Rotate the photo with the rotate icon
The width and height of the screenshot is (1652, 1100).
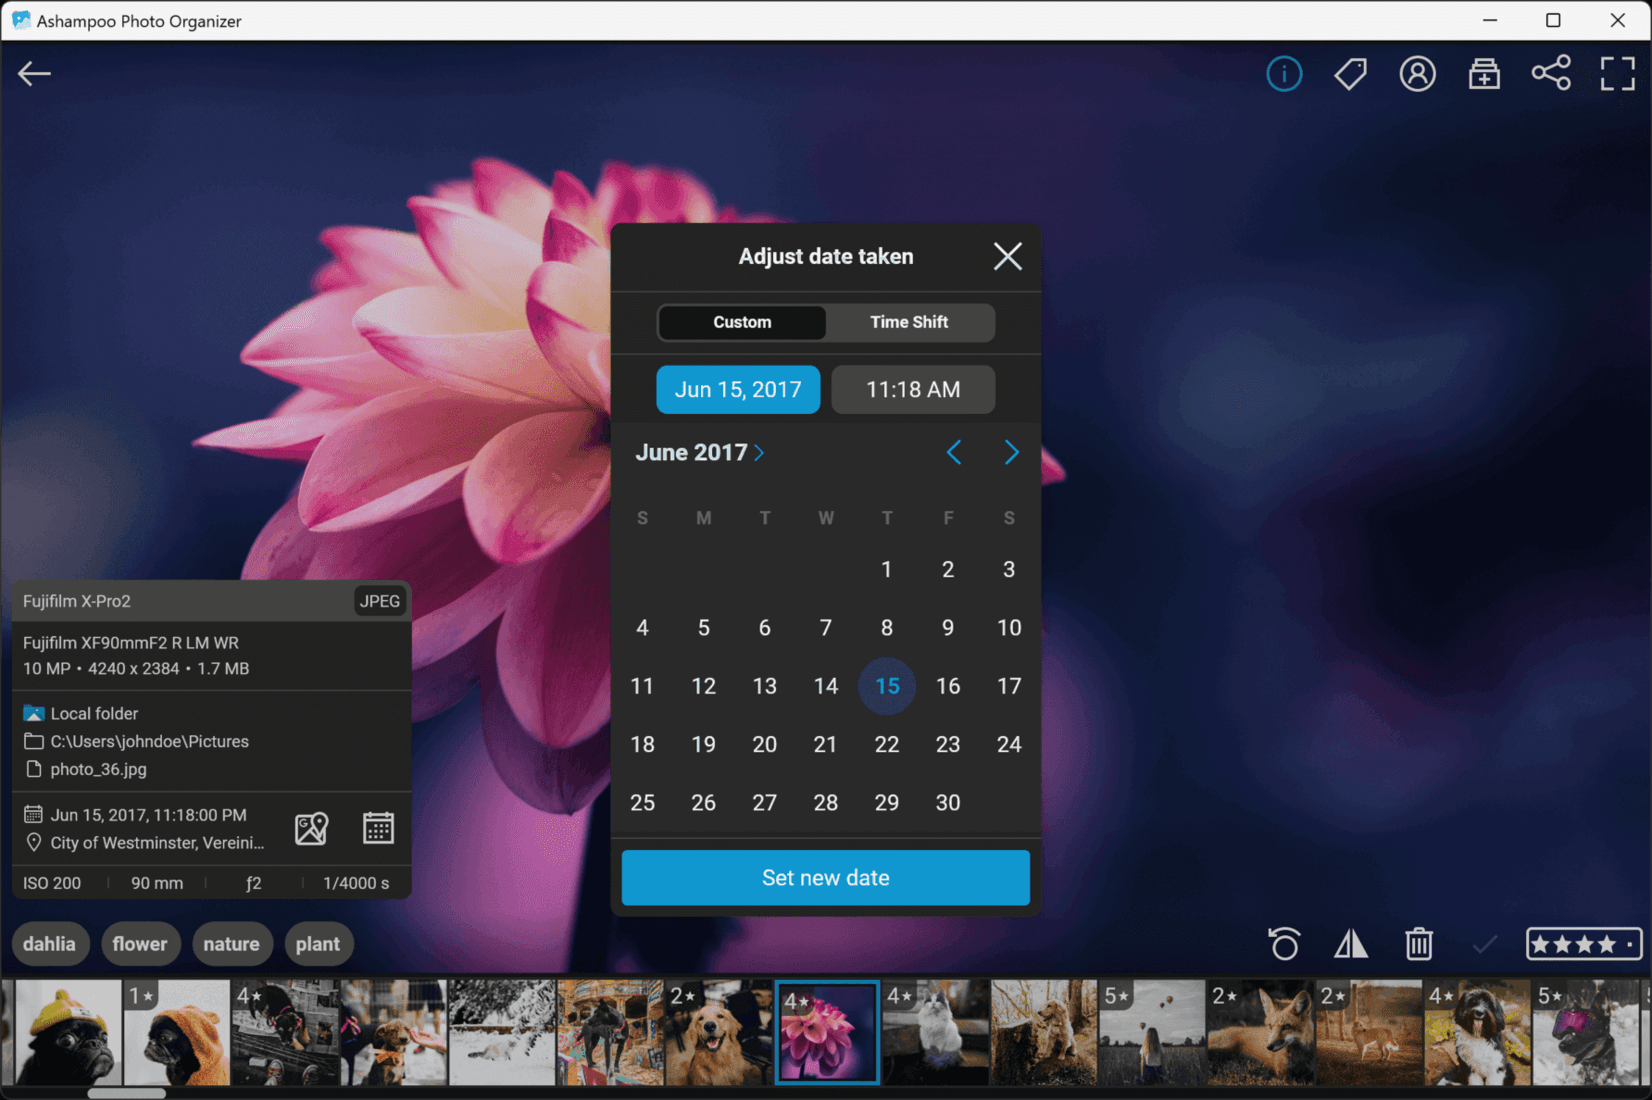coord(1284,943)
